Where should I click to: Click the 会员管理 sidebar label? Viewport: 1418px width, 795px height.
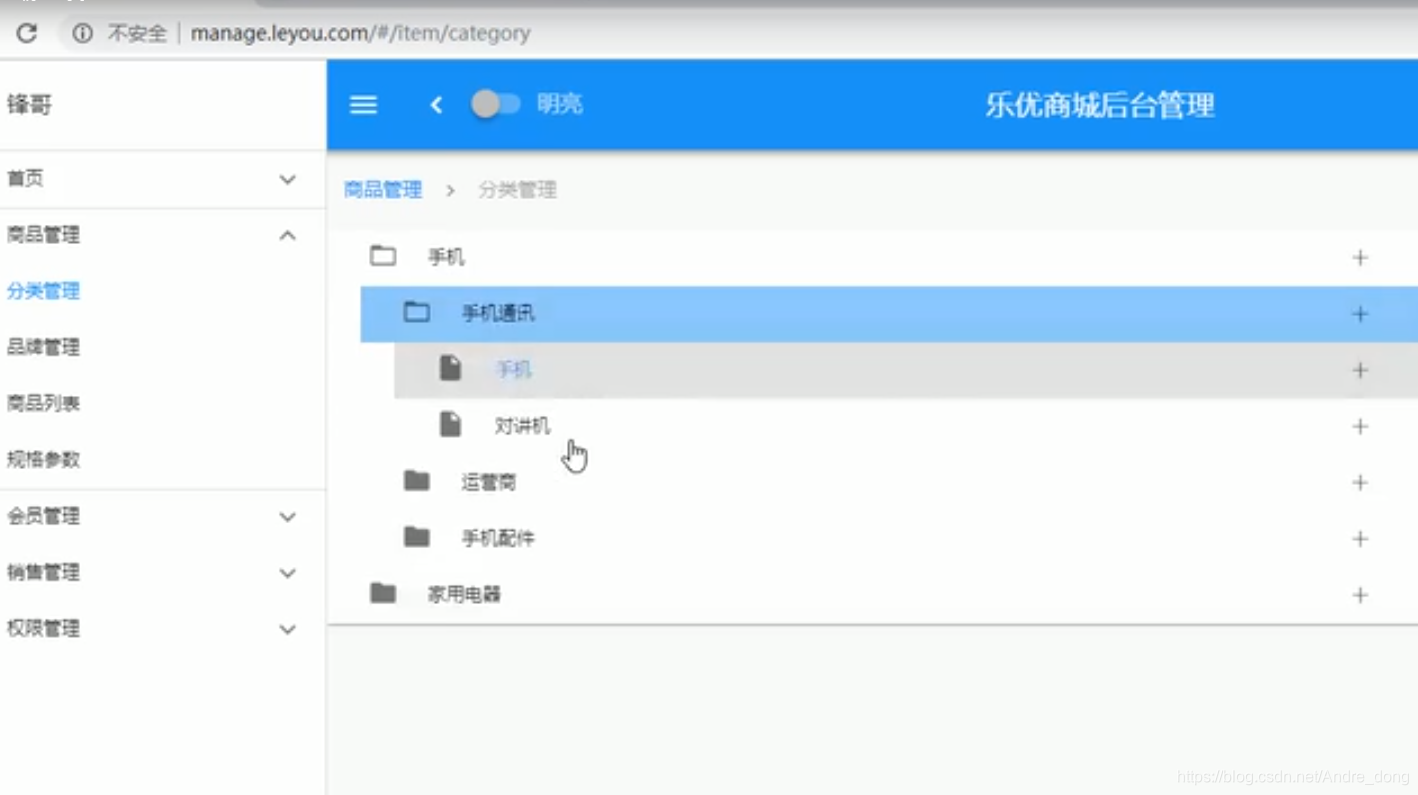click(x=43, y=516)
